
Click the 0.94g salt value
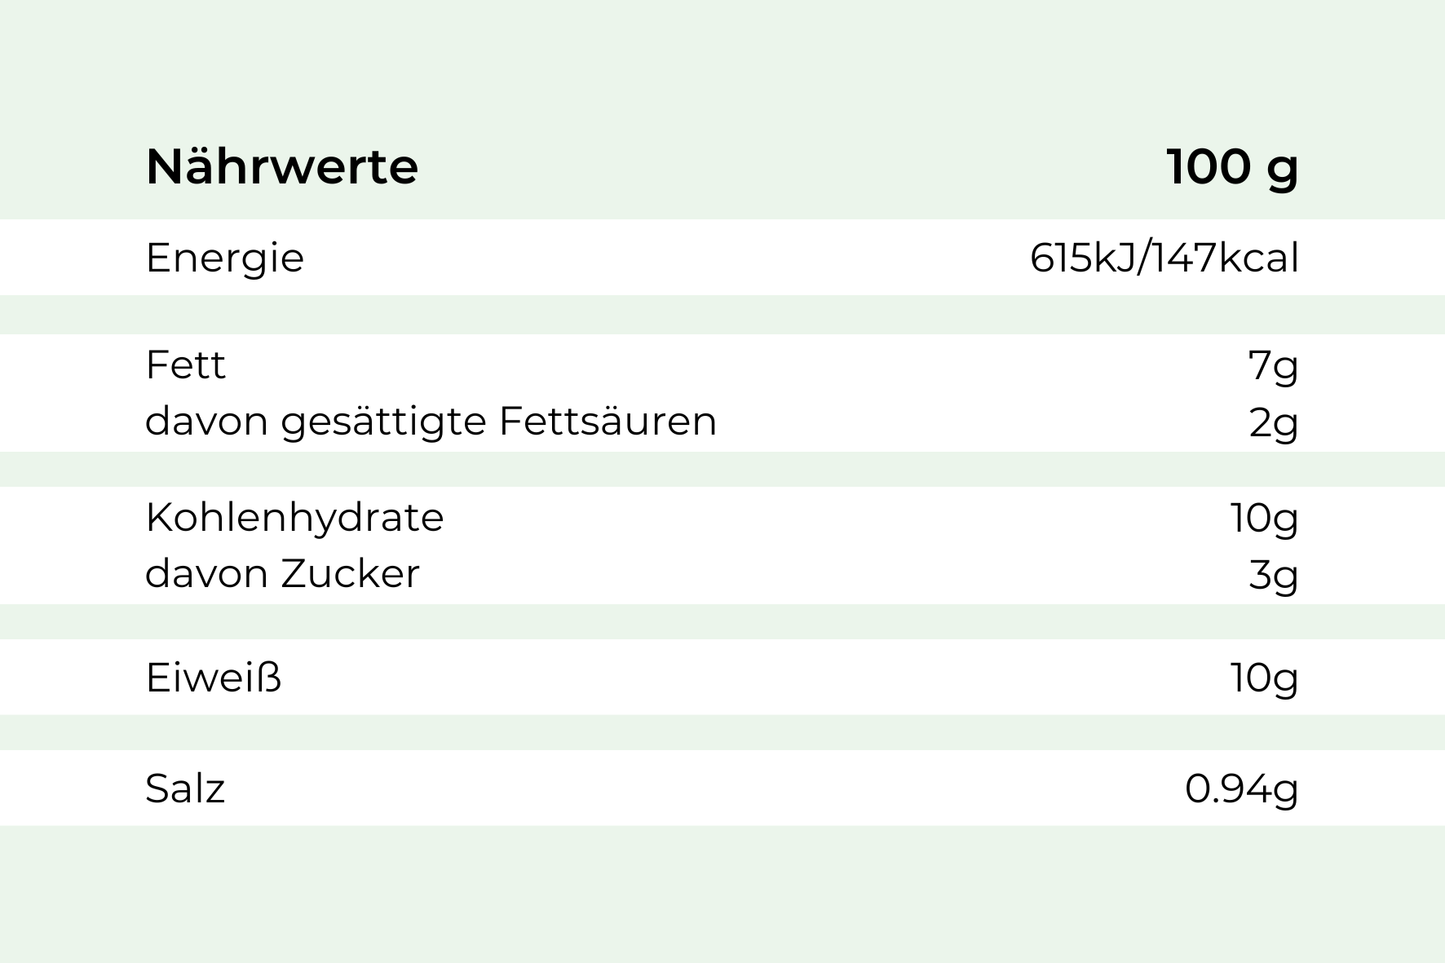1241,789
